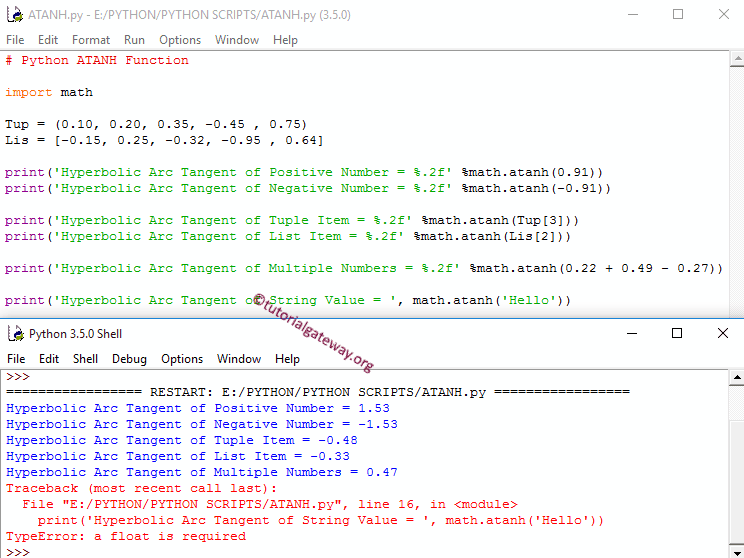744x558 pixels.
Task: Click the Shell output 'List Item = -0.33'
Action: pyautogui.click(x=178, y=456)
